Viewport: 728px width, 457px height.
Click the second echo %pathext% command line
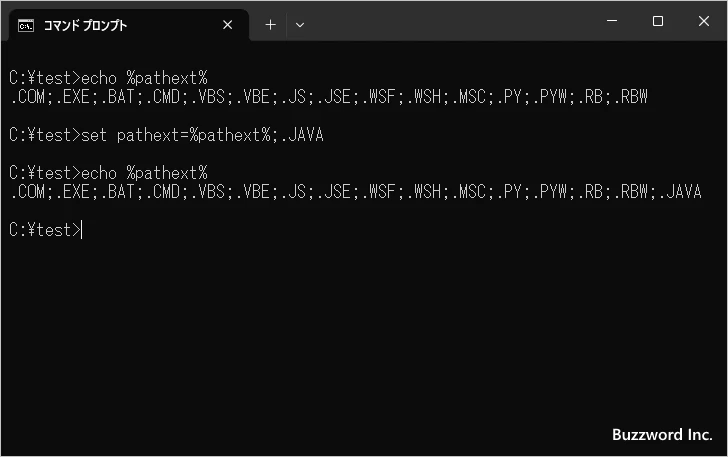tap(108, 173)
